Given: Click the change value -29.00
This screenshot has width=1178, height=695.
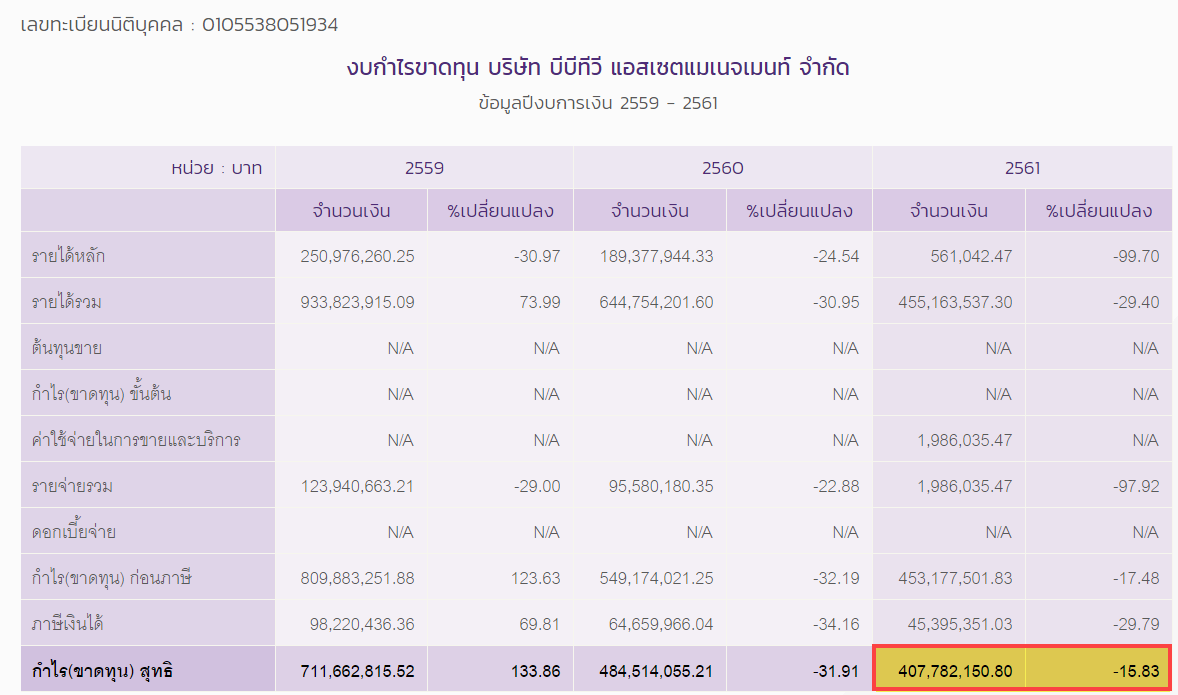Looking at the screenshot, I should pos(537,486).
